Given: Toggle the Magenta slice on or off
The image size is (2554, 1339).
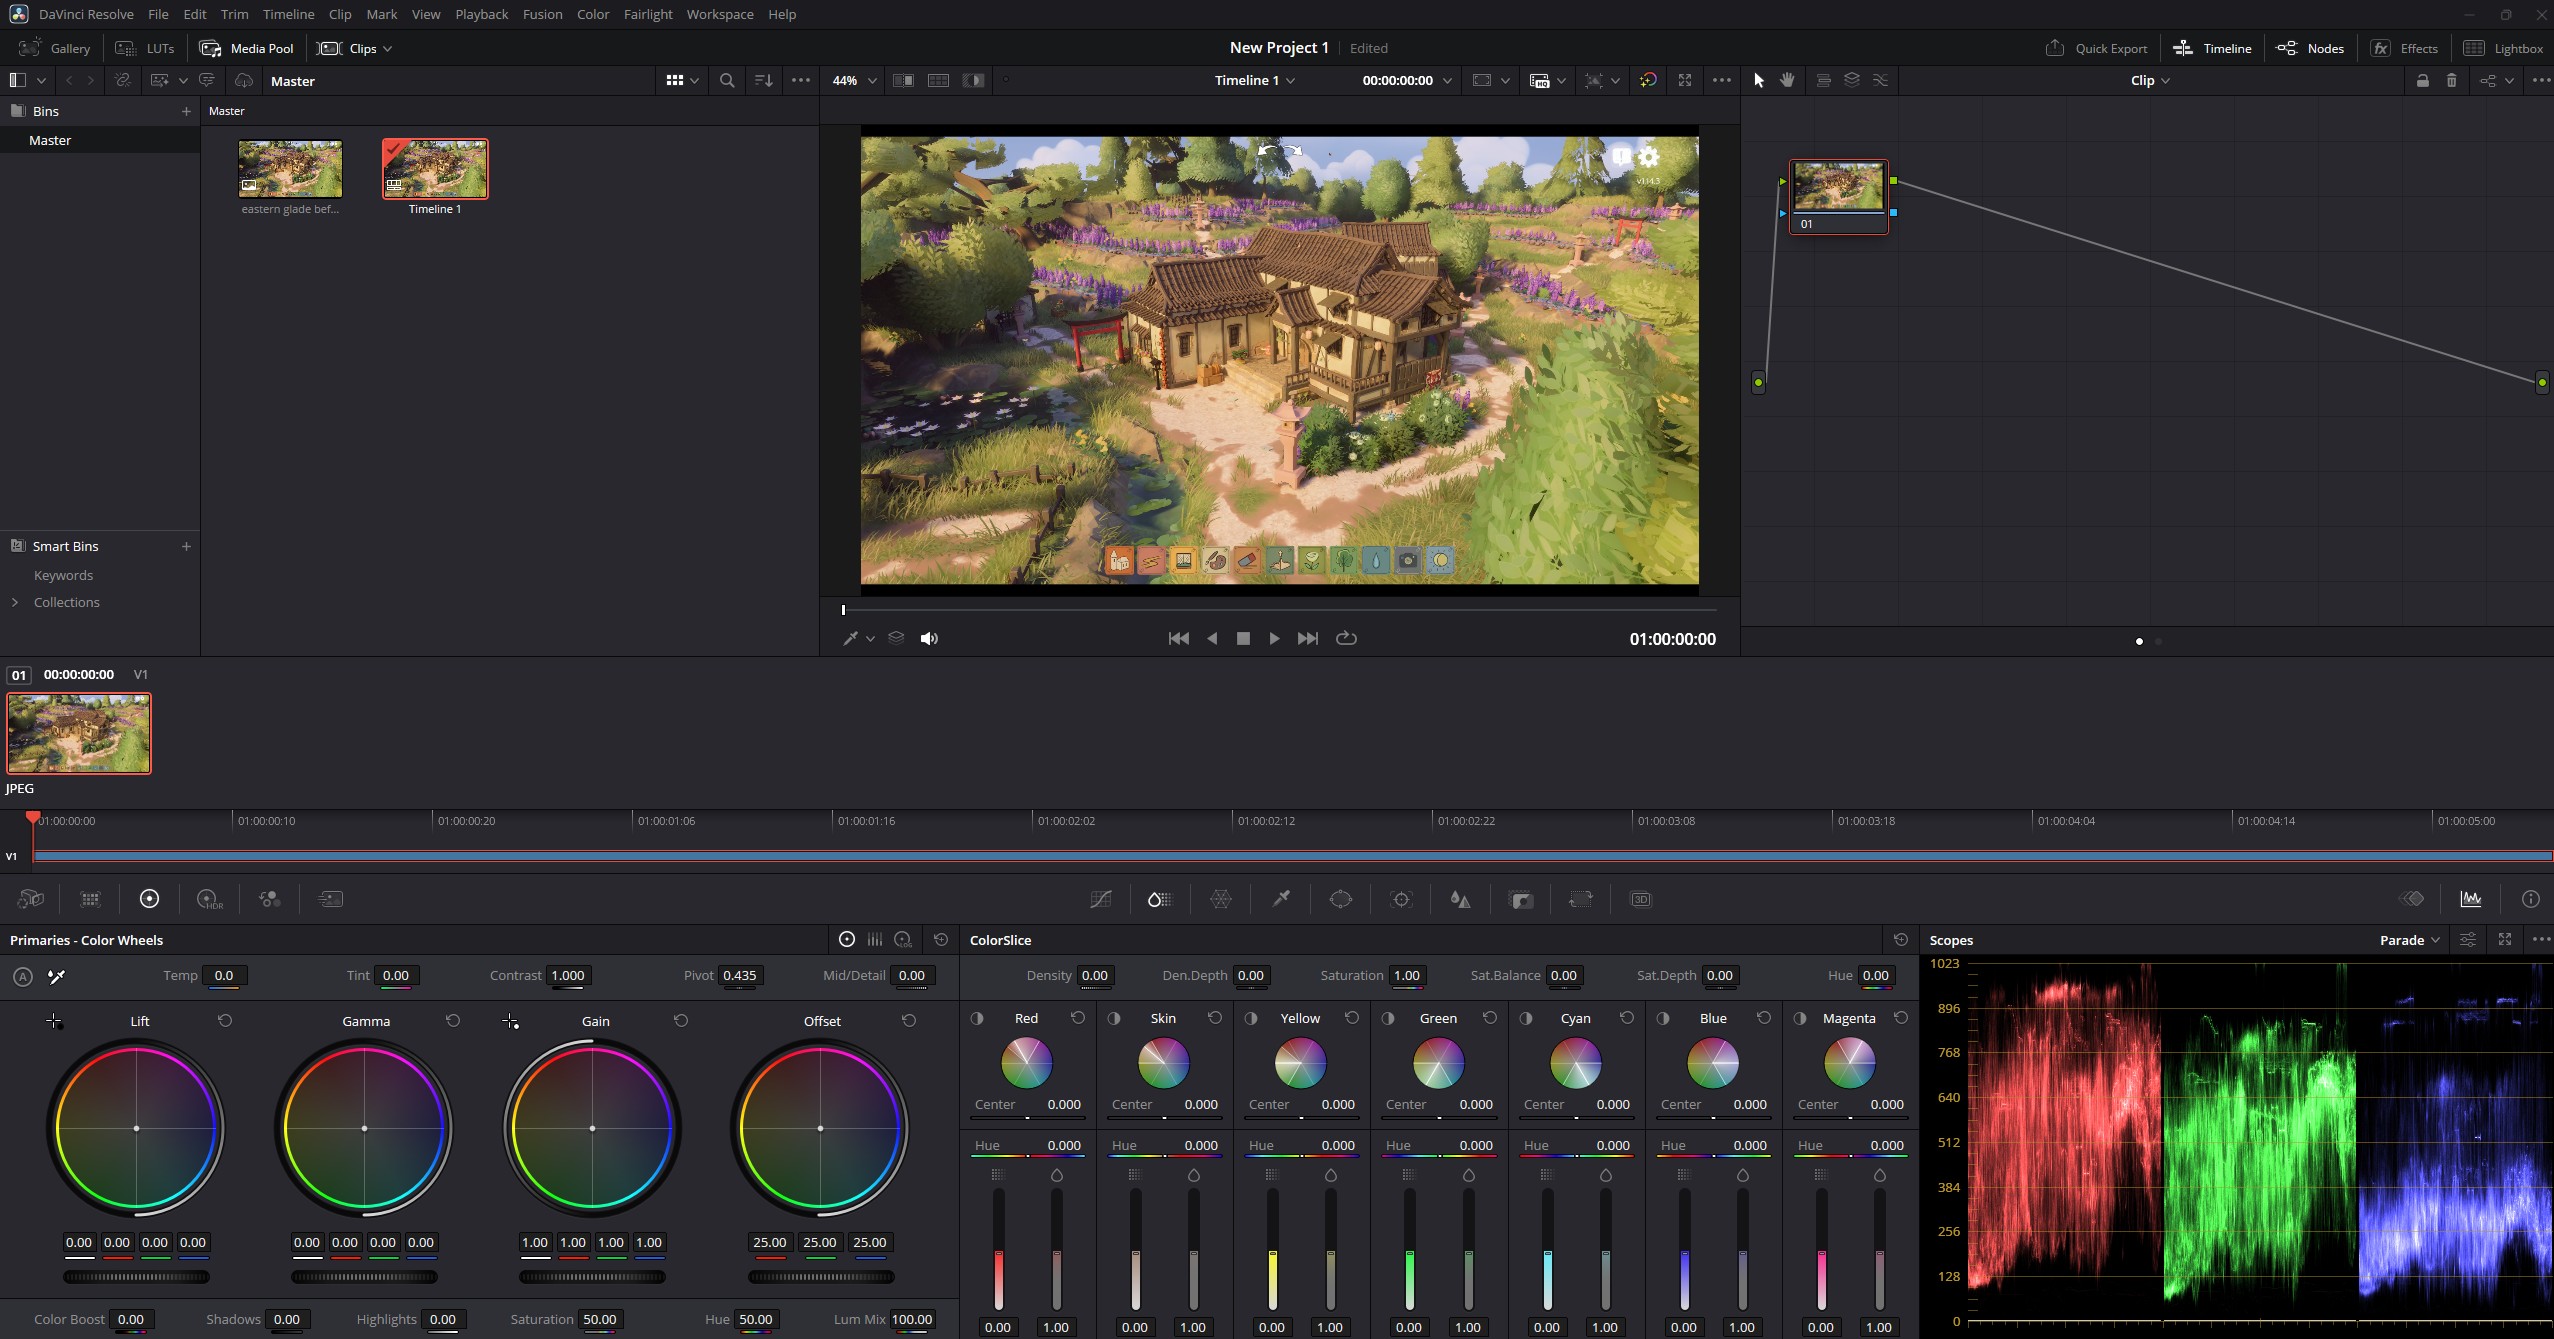Looking at the screenshot, I should [1800, 1018].
